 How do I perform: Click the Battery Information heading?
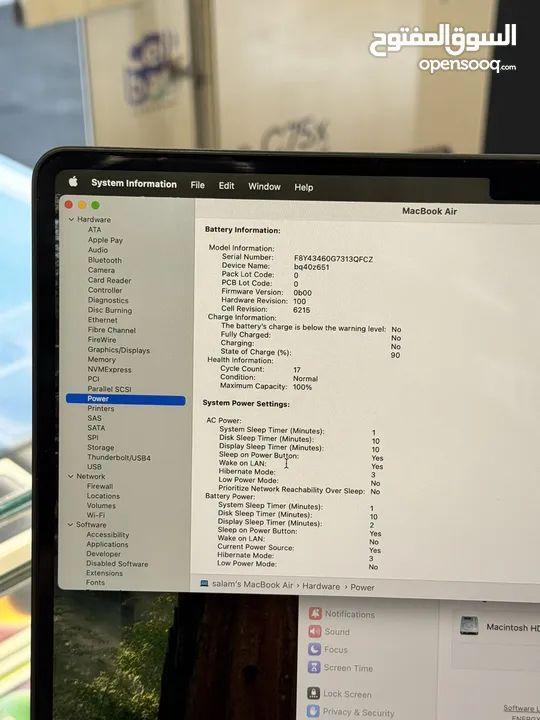coord(242,230)
